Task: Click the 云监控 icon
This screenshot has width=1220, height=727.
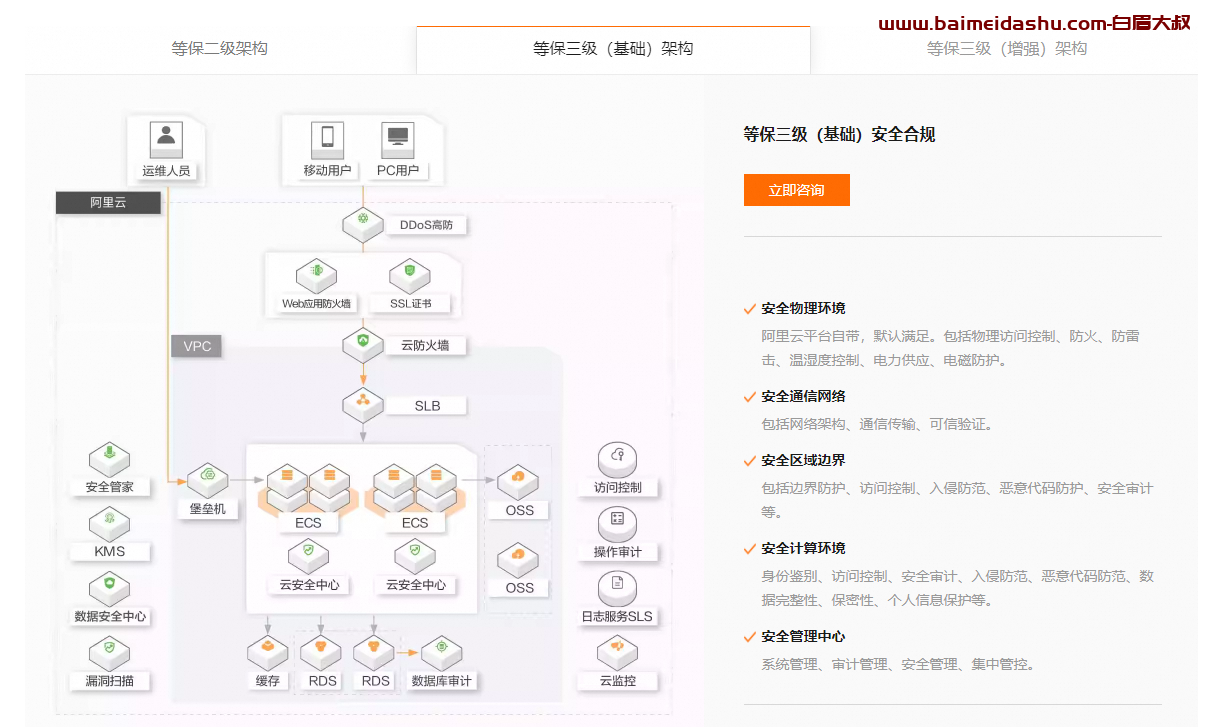Action: pos(618,653)
